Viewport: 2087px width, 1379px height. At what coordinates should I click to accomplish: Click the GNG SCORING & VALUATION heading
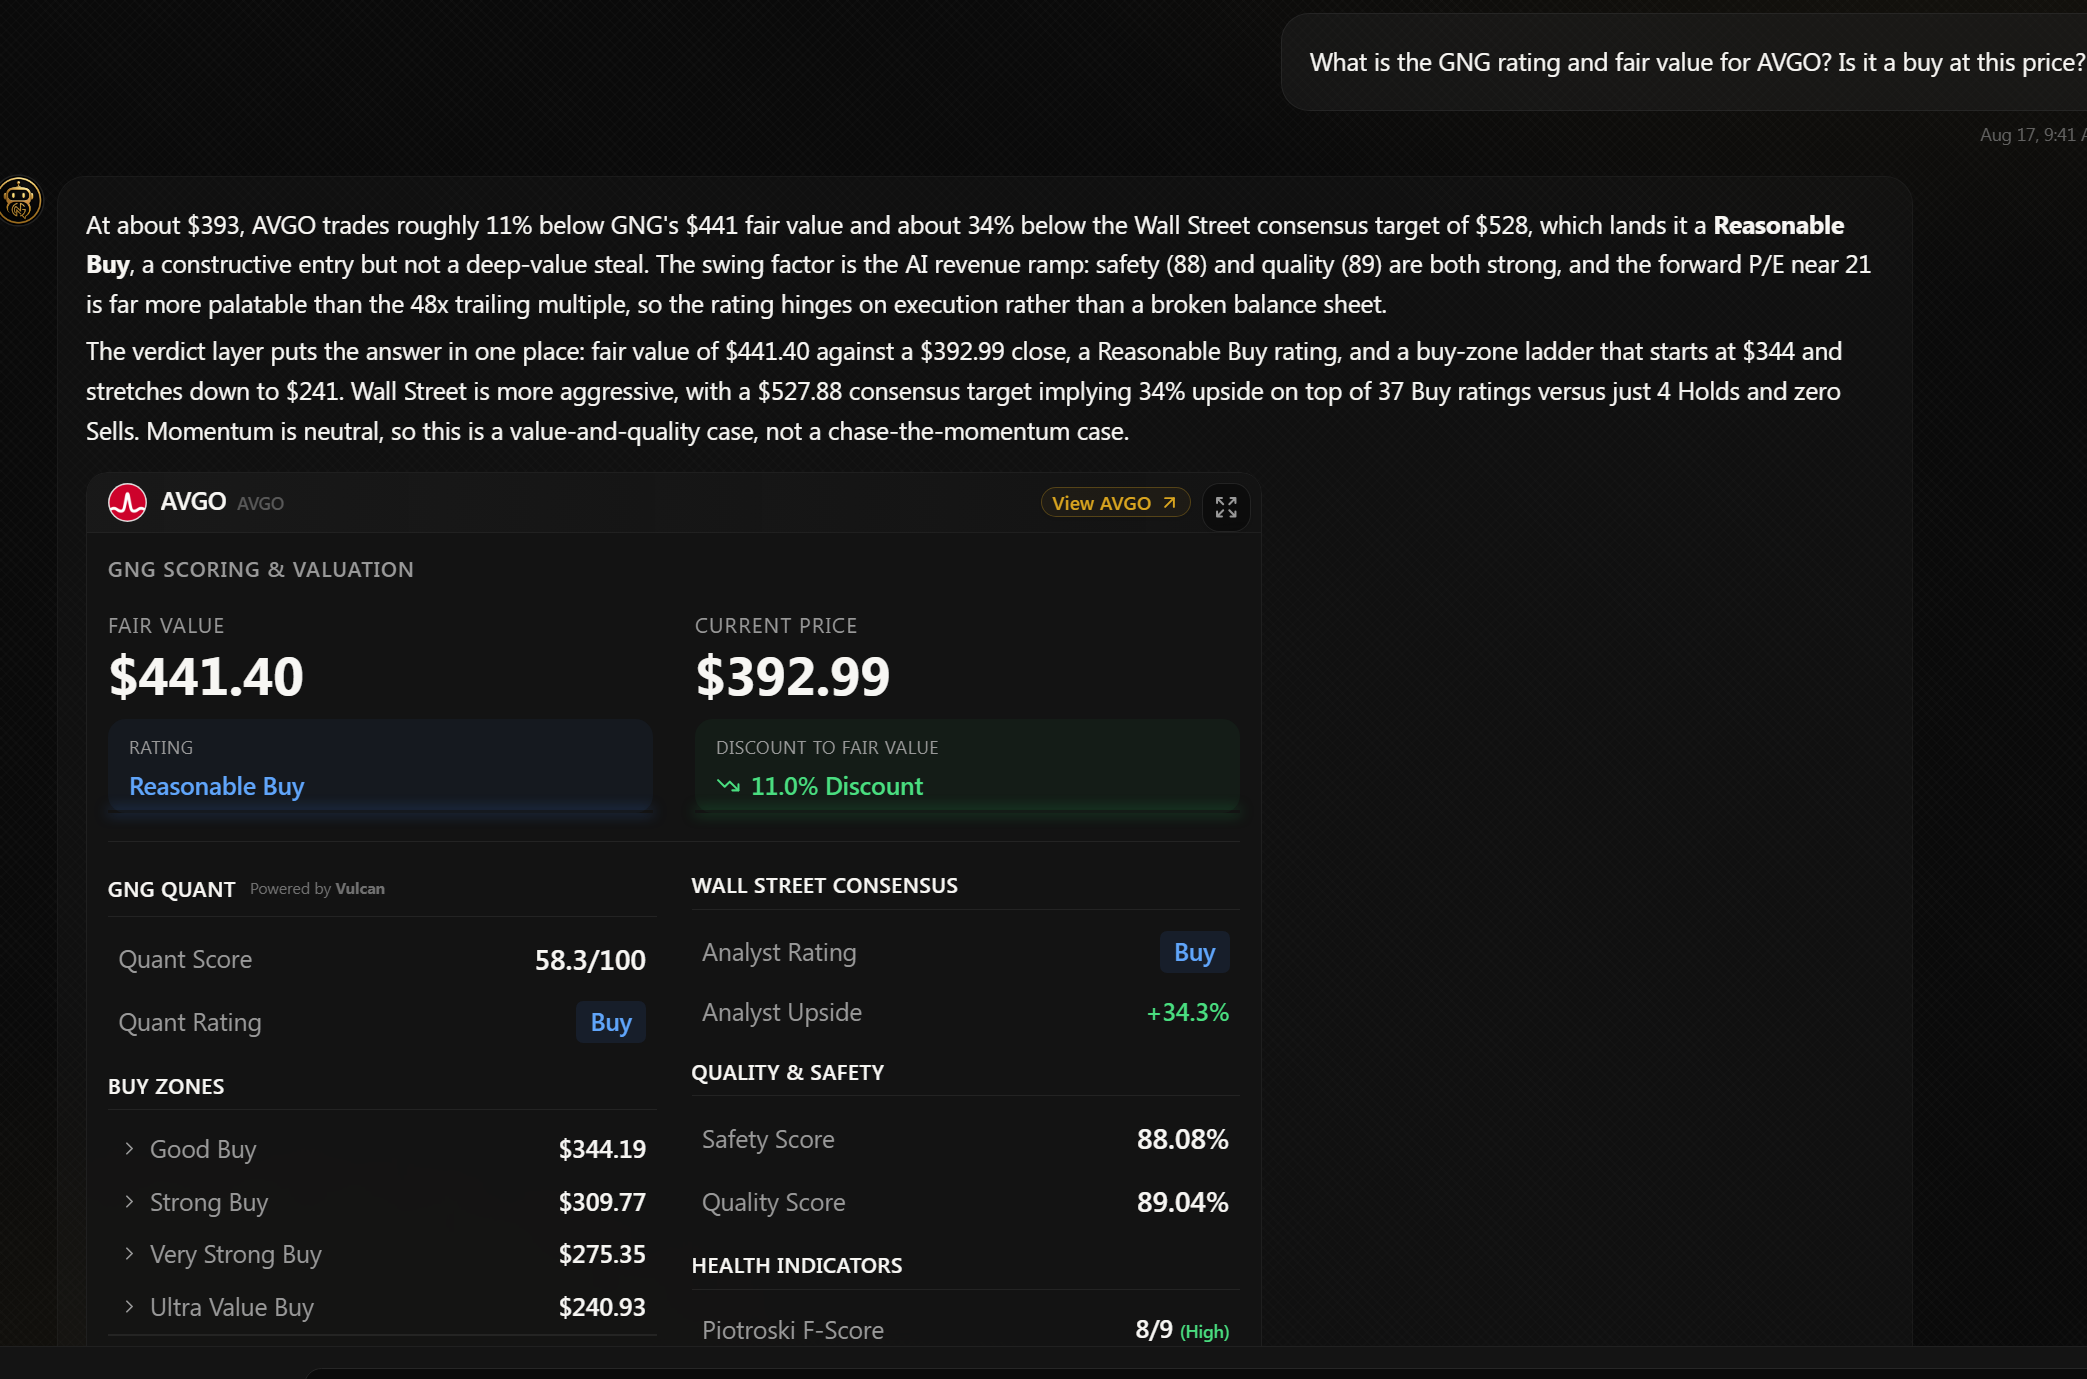tap(261, 569)
